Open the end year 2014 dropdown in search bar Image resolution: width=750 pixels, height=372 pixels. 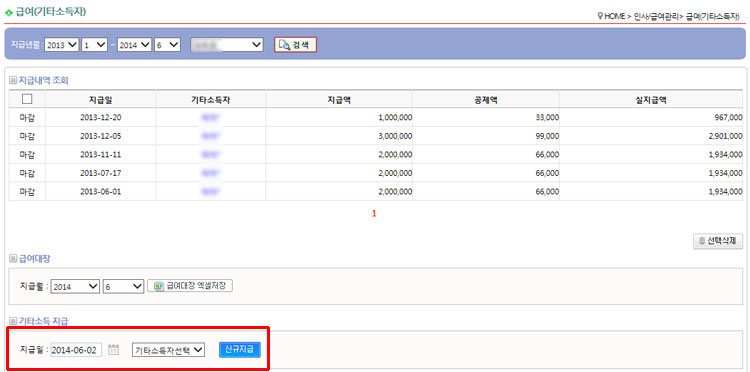coord(135,45)
